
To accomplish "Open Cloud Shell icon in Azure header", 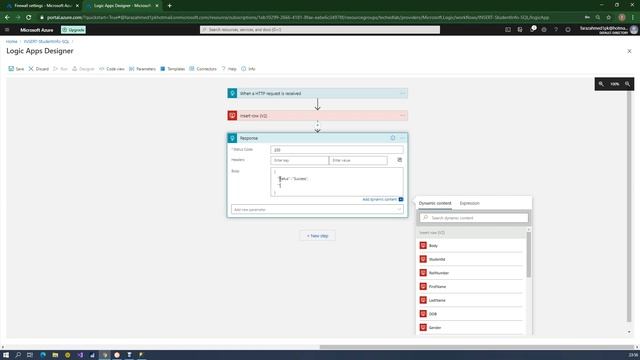I will click(508, 30).
